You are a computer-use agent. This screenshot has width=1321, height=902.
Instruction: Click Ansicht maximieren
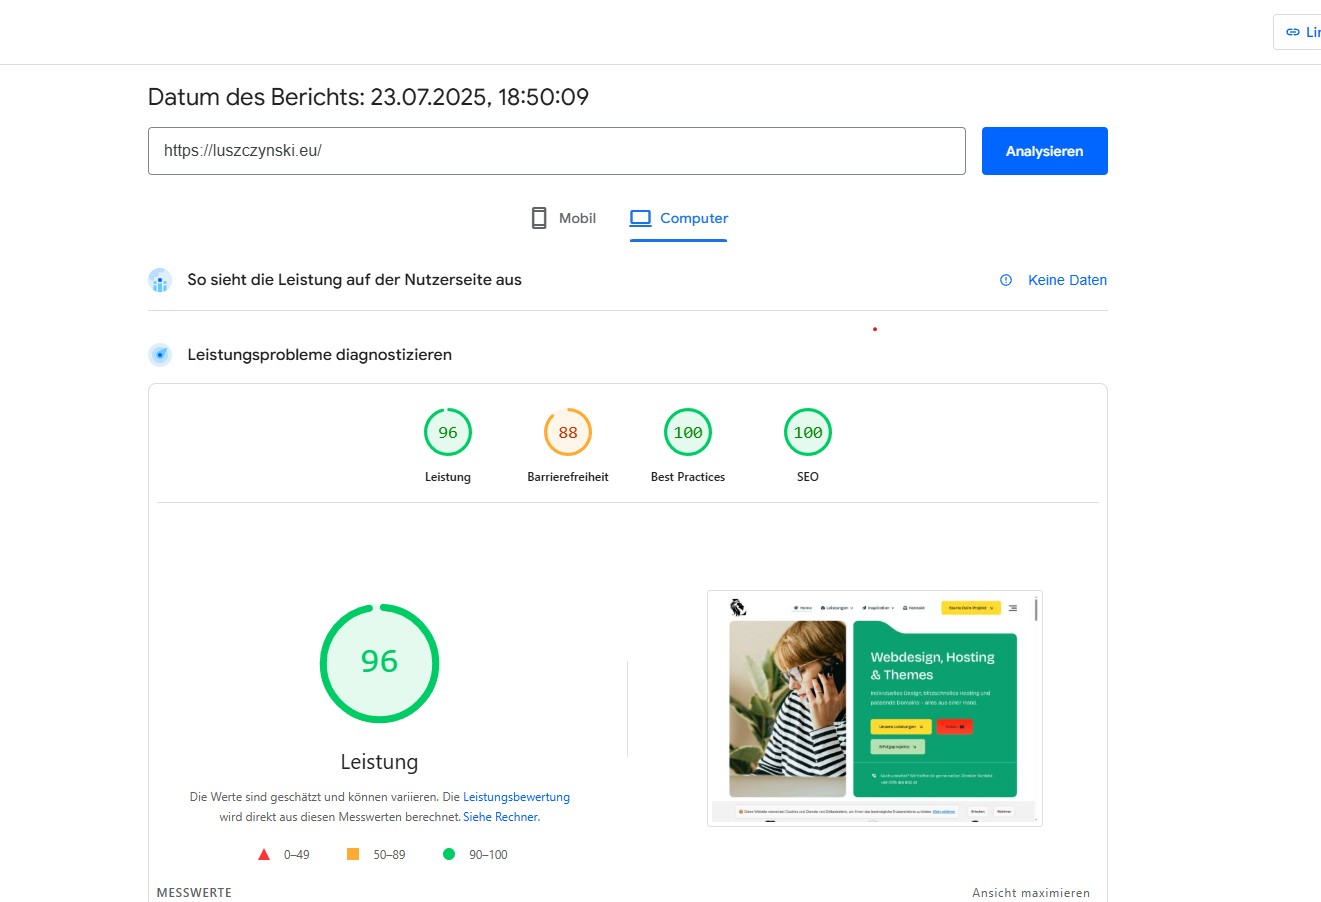(x=1031, y=893)
